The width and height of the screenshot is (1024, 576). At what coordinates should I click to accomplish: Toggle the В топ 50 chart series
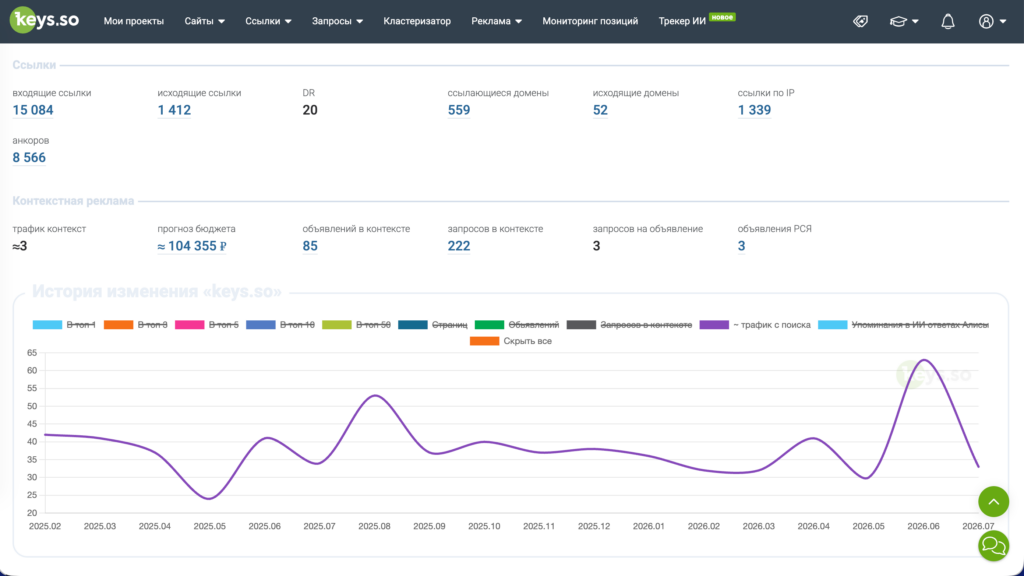(373, 325)
